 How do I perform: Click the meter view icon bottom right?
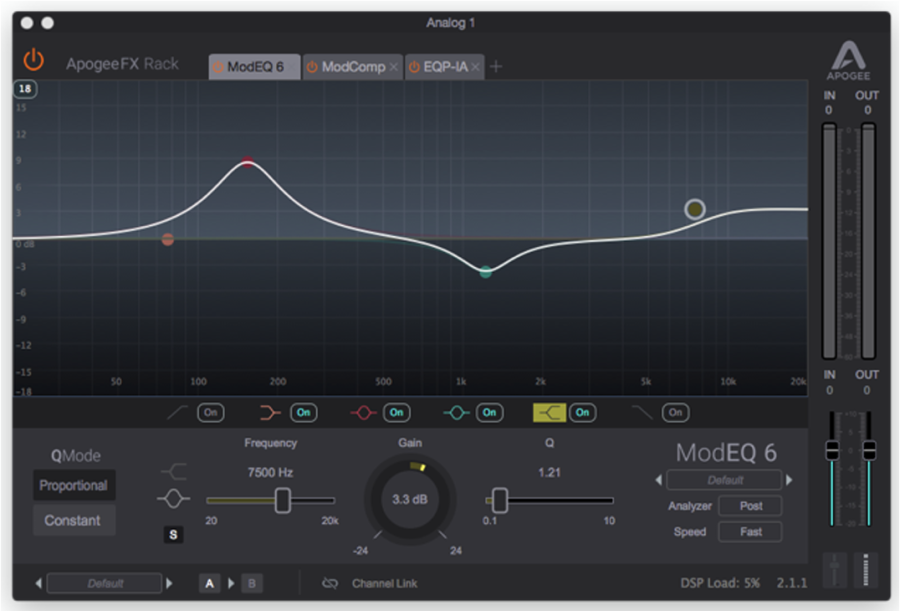pyautogui.click(x=866, y=570)
